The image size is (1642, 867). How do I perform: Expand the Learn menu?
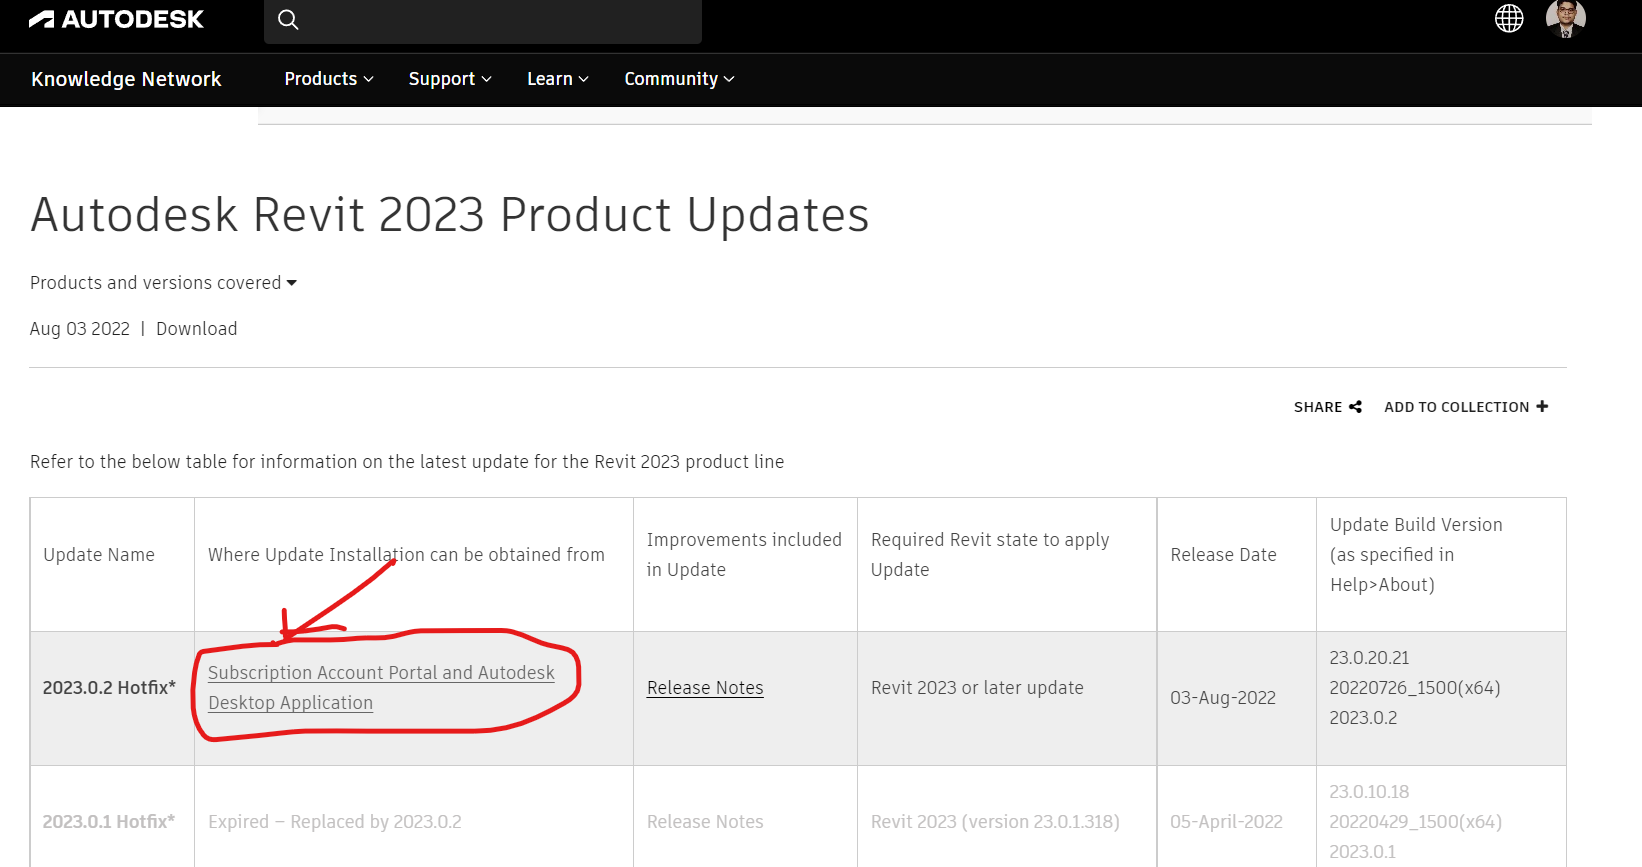(558, 79)
